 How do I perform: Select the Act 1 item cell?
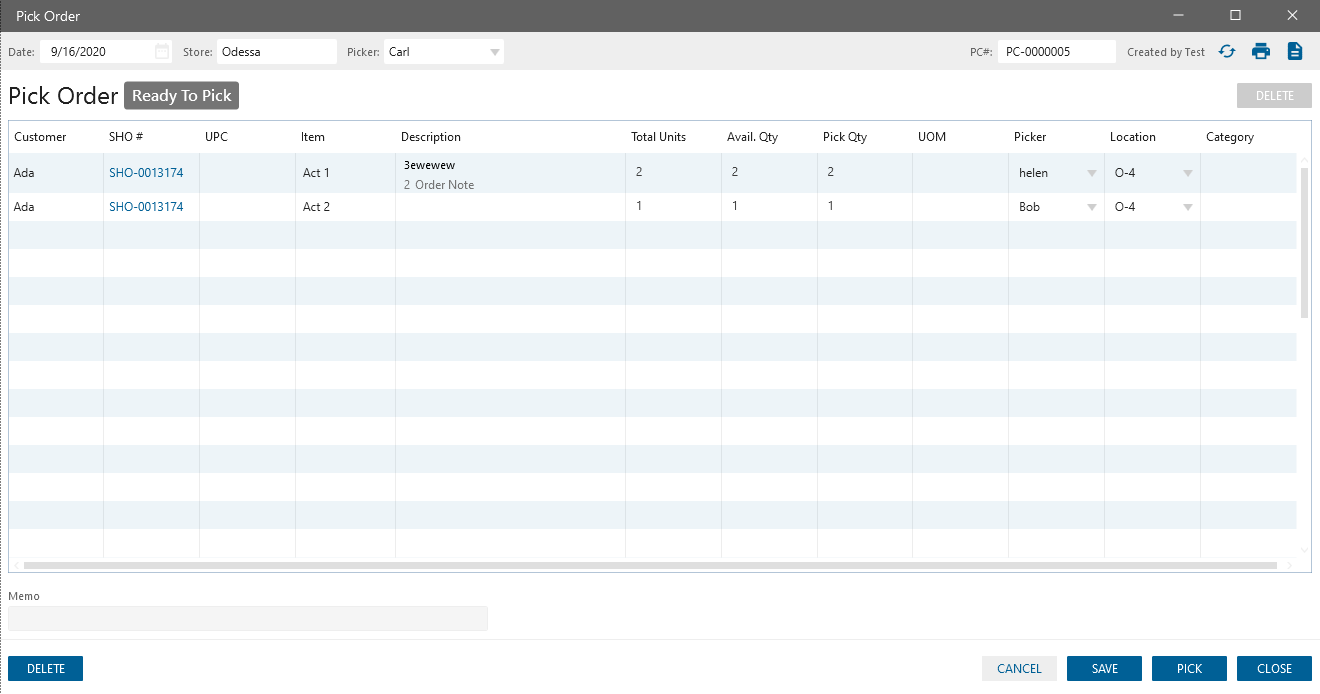pos(346,173)
